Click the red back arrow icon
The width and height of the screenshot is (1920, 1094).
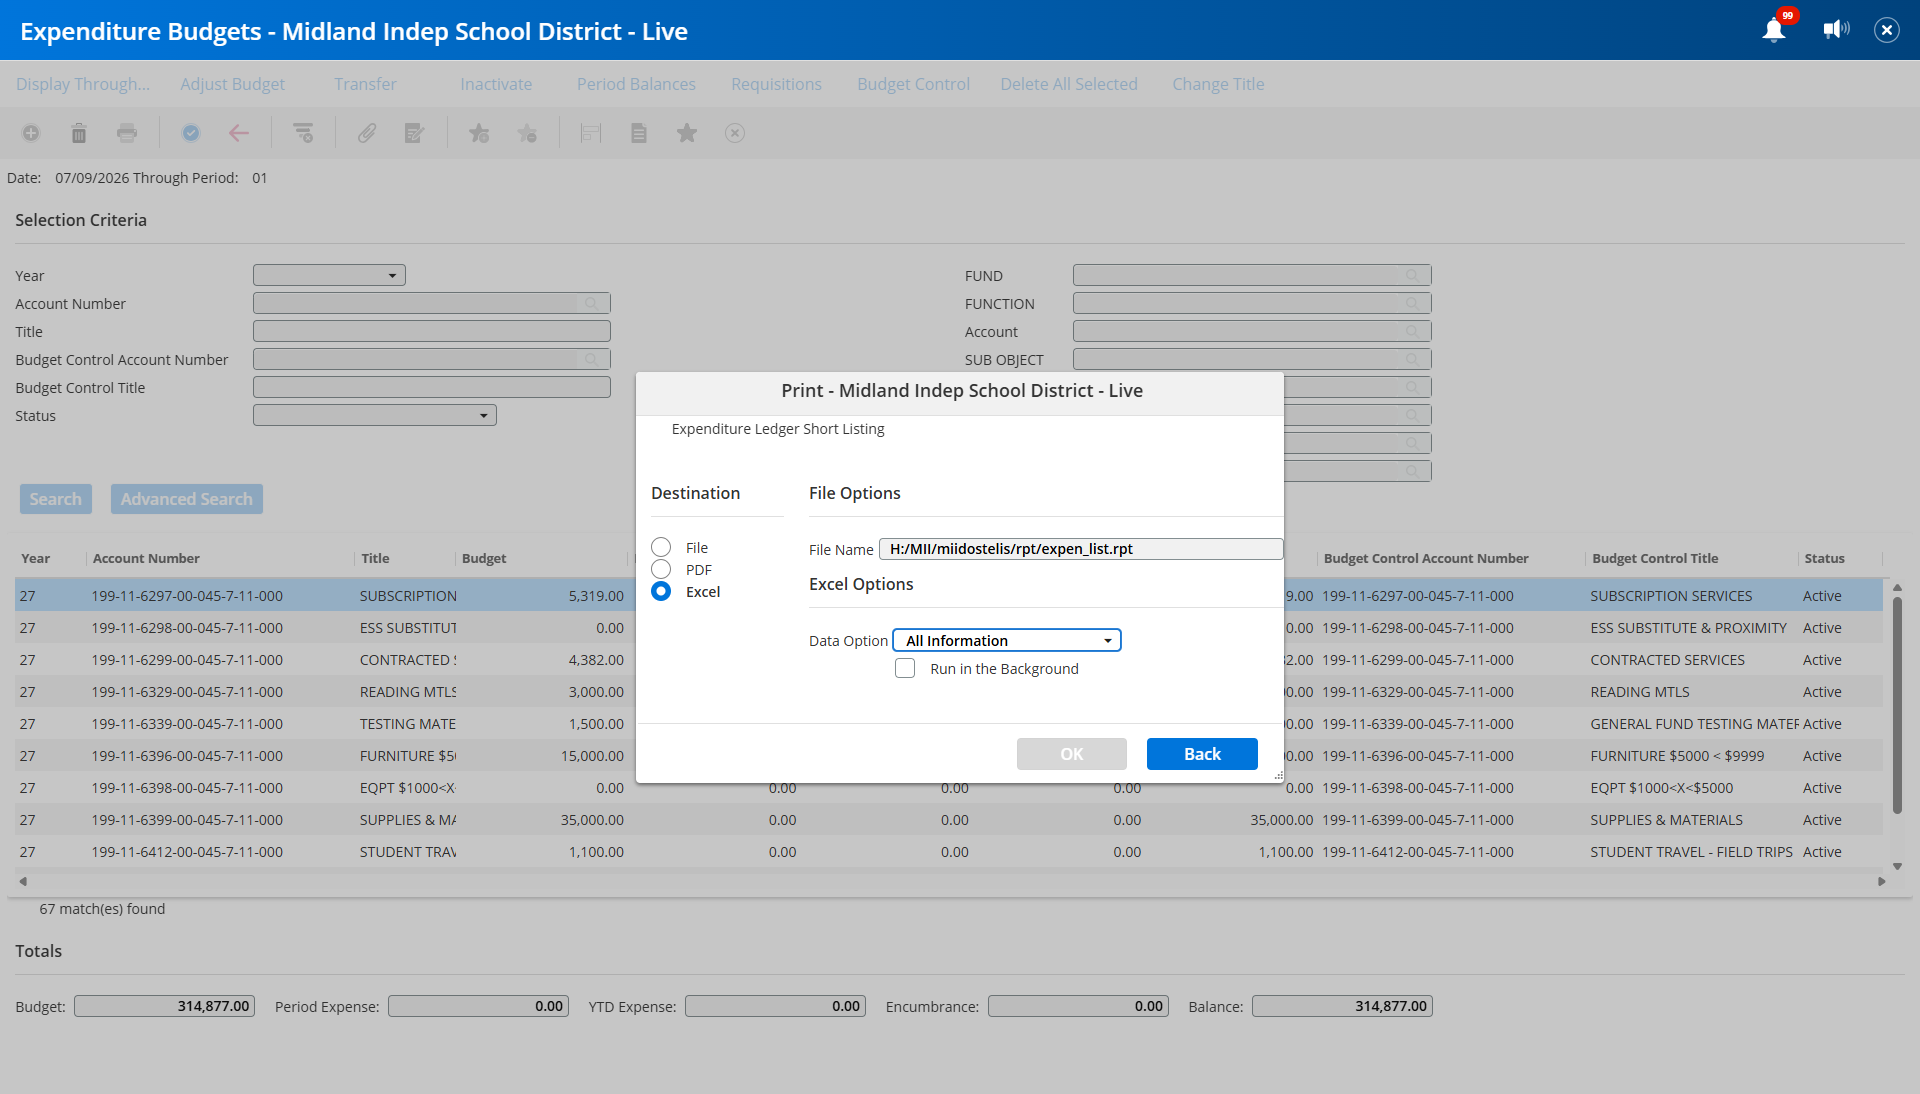point(239,133)
